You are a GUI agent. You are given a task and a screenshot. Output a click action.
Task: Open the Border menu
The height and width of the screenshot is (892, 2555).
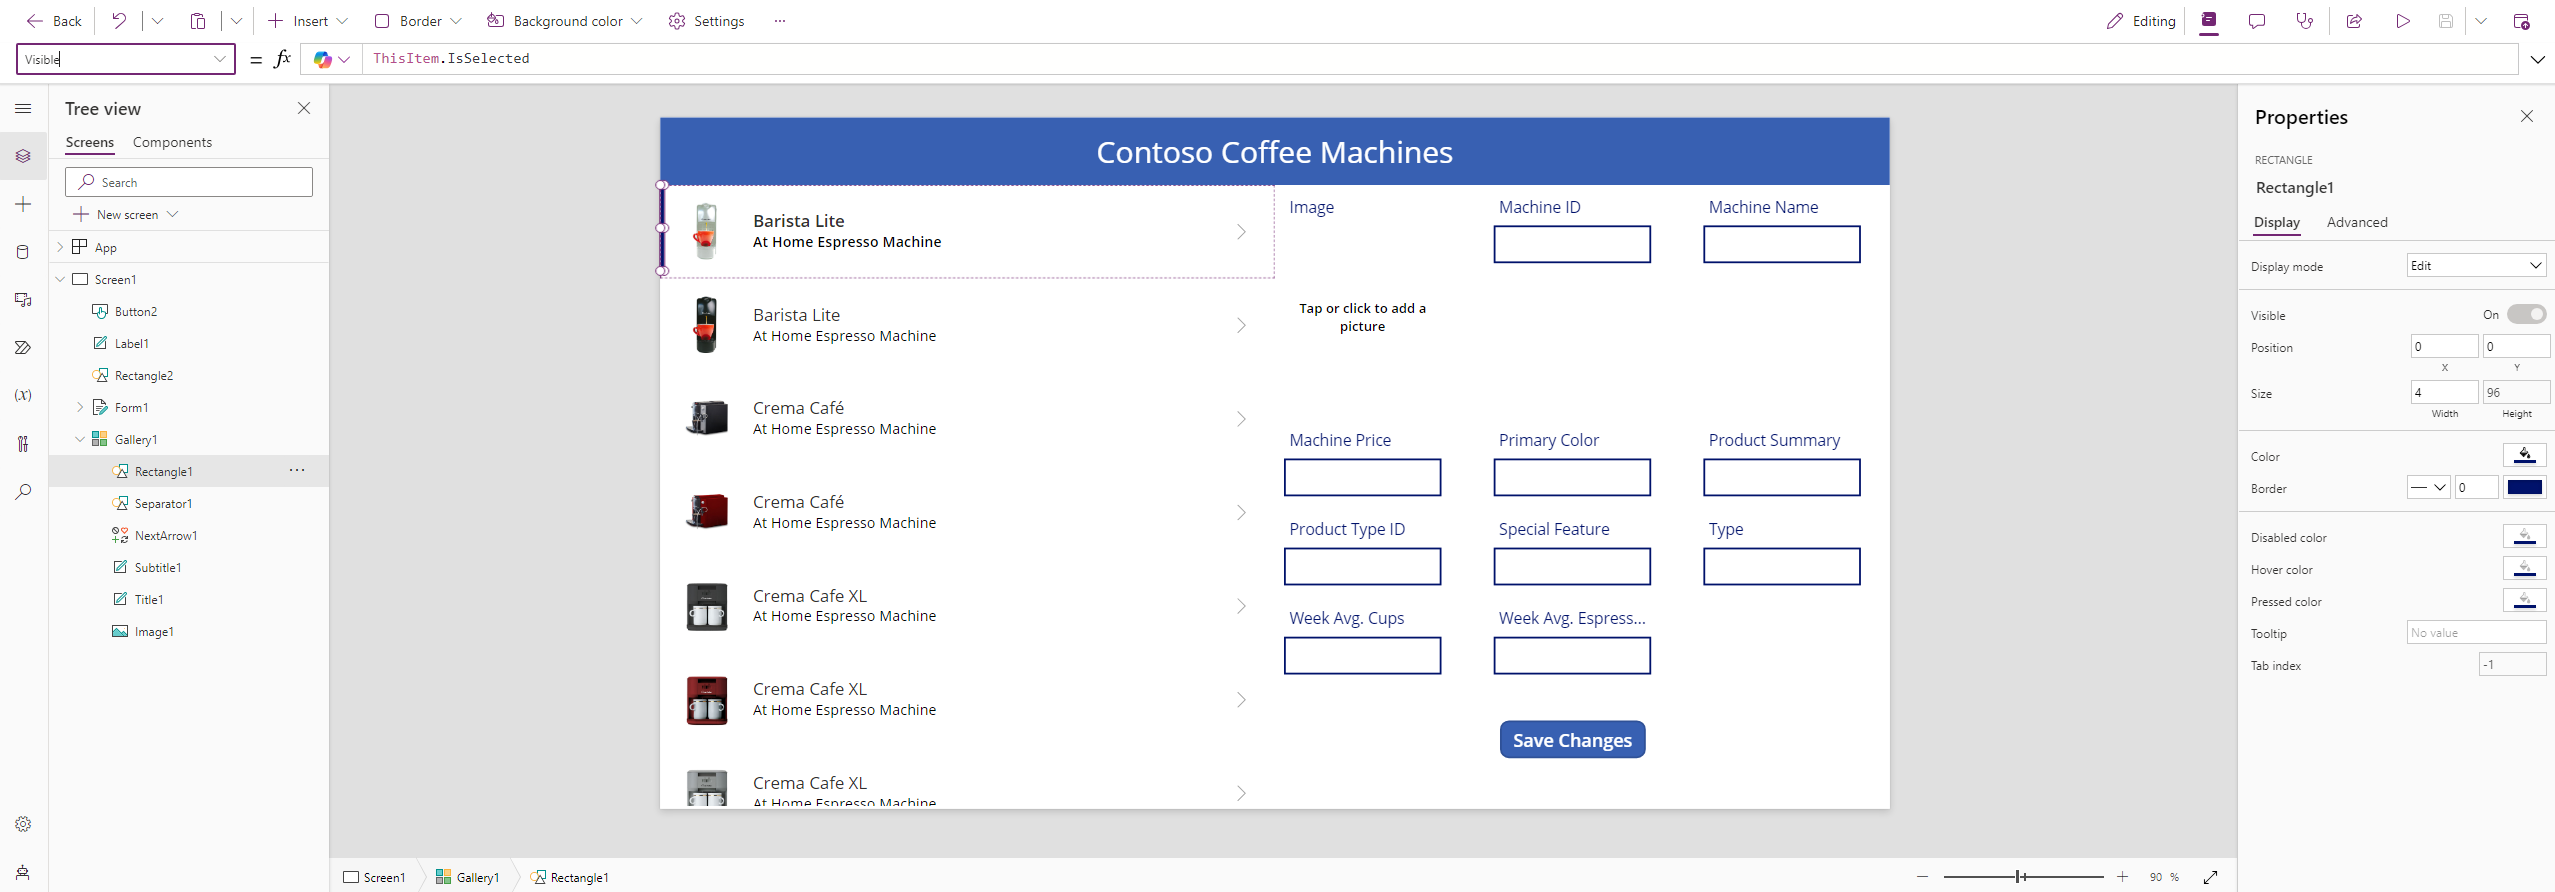(418, 21)
